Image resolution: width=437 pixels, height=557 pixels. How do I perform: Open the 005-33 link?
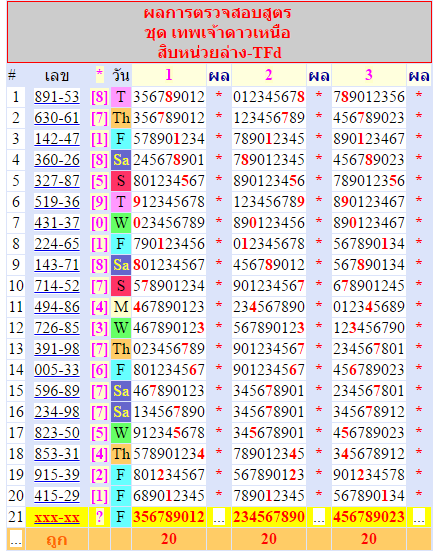coord(57,370)
